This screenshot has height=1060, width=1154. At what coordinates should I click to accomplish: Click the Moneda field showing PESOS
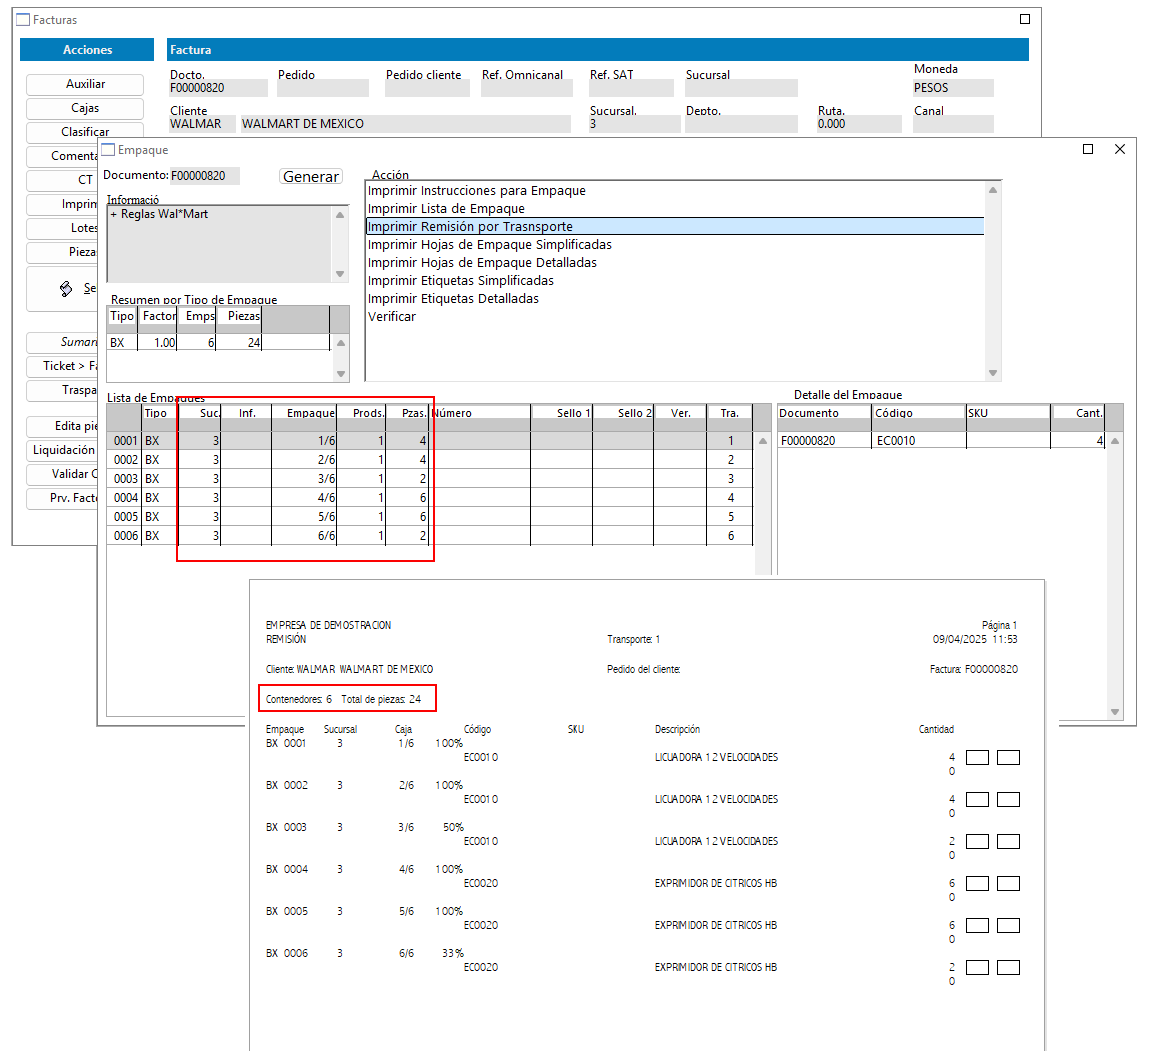point(953,88)
